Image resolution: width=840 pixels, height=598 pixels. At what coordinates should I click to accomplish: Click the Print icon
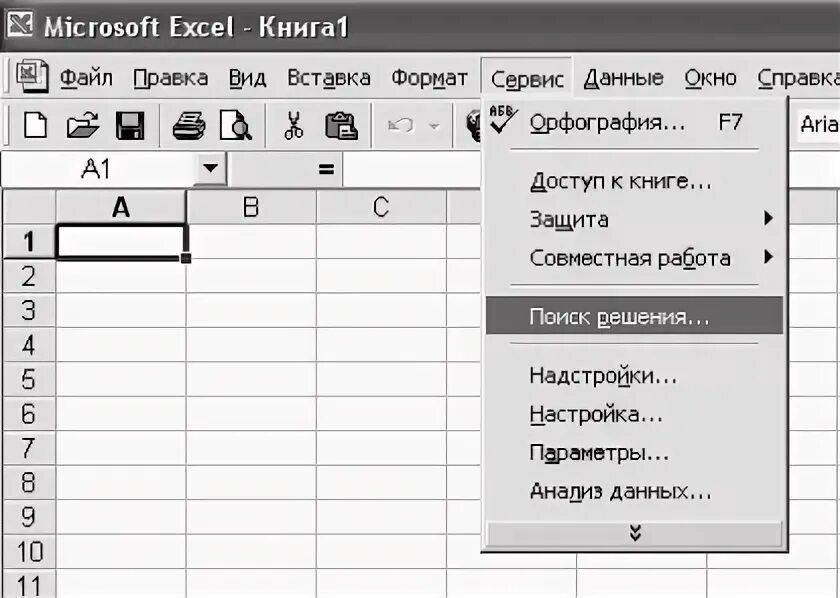tap(189, 126)
